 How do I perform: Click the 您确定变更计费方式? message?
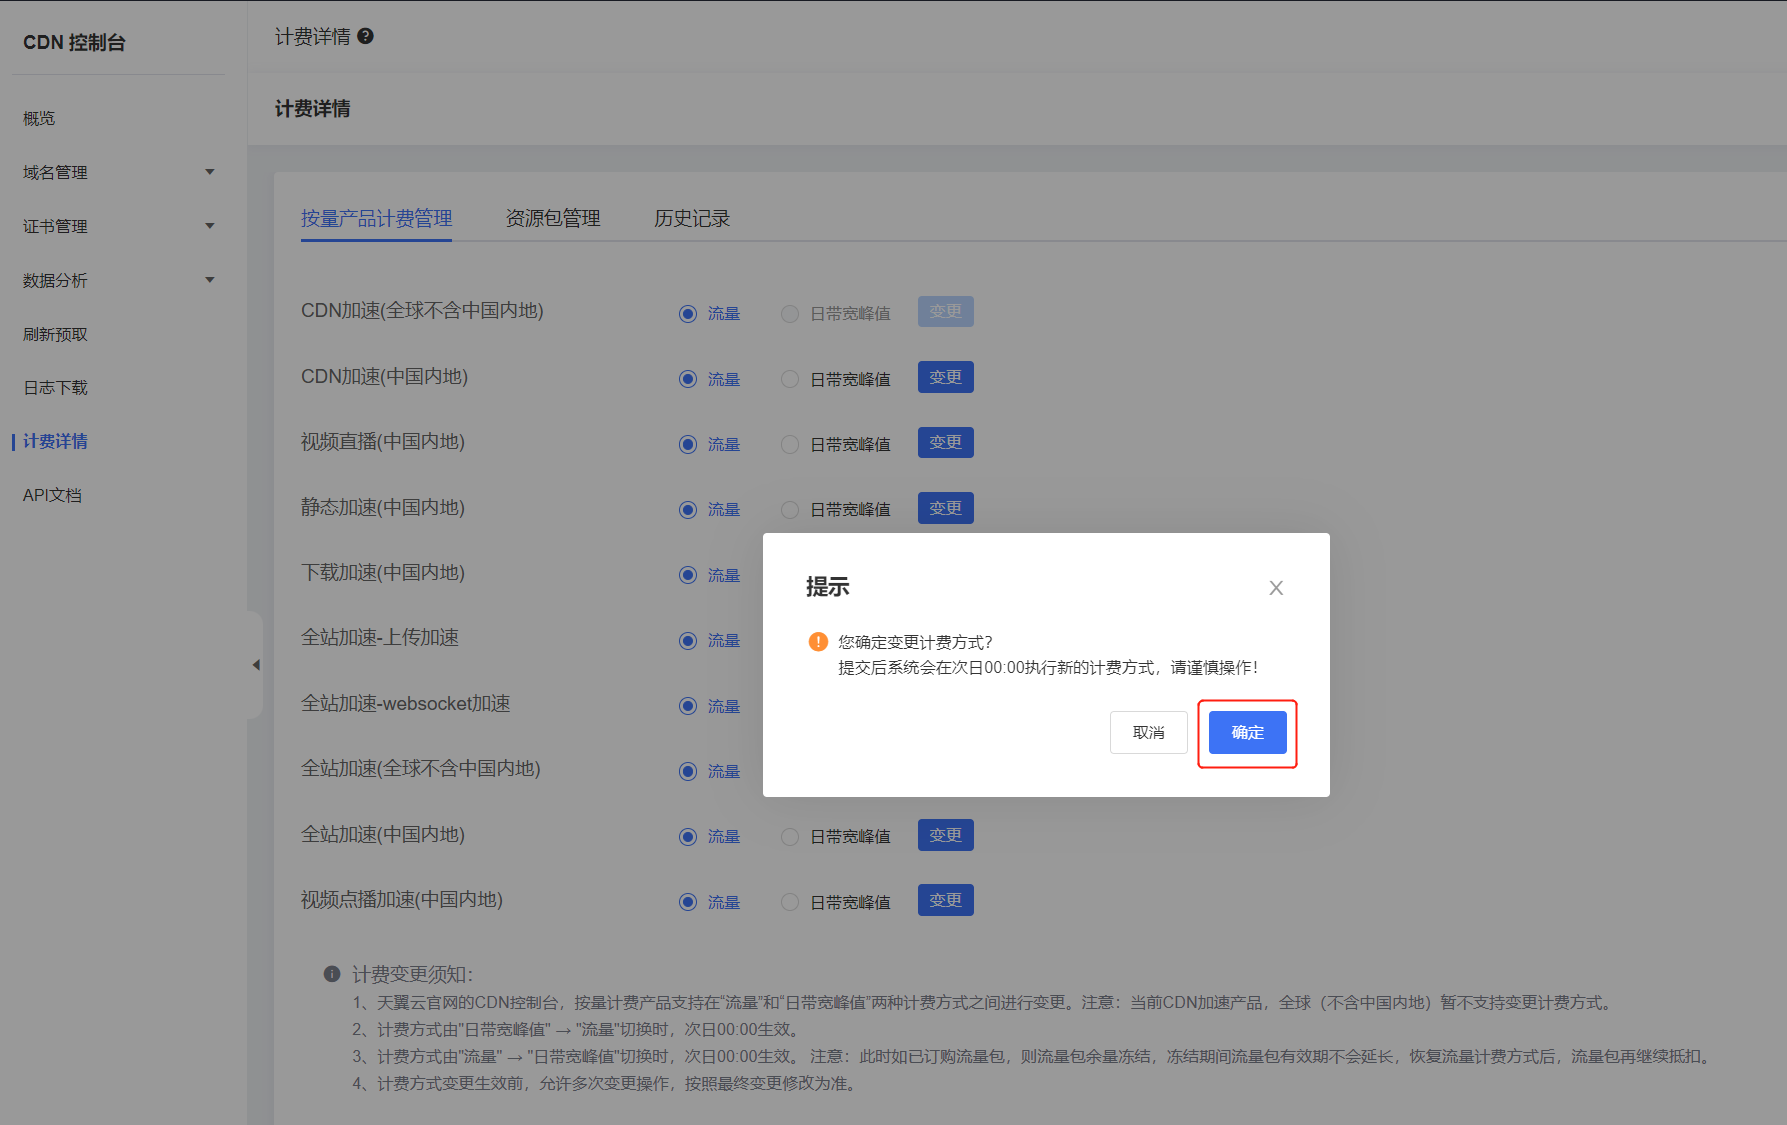tap(915, 642)
